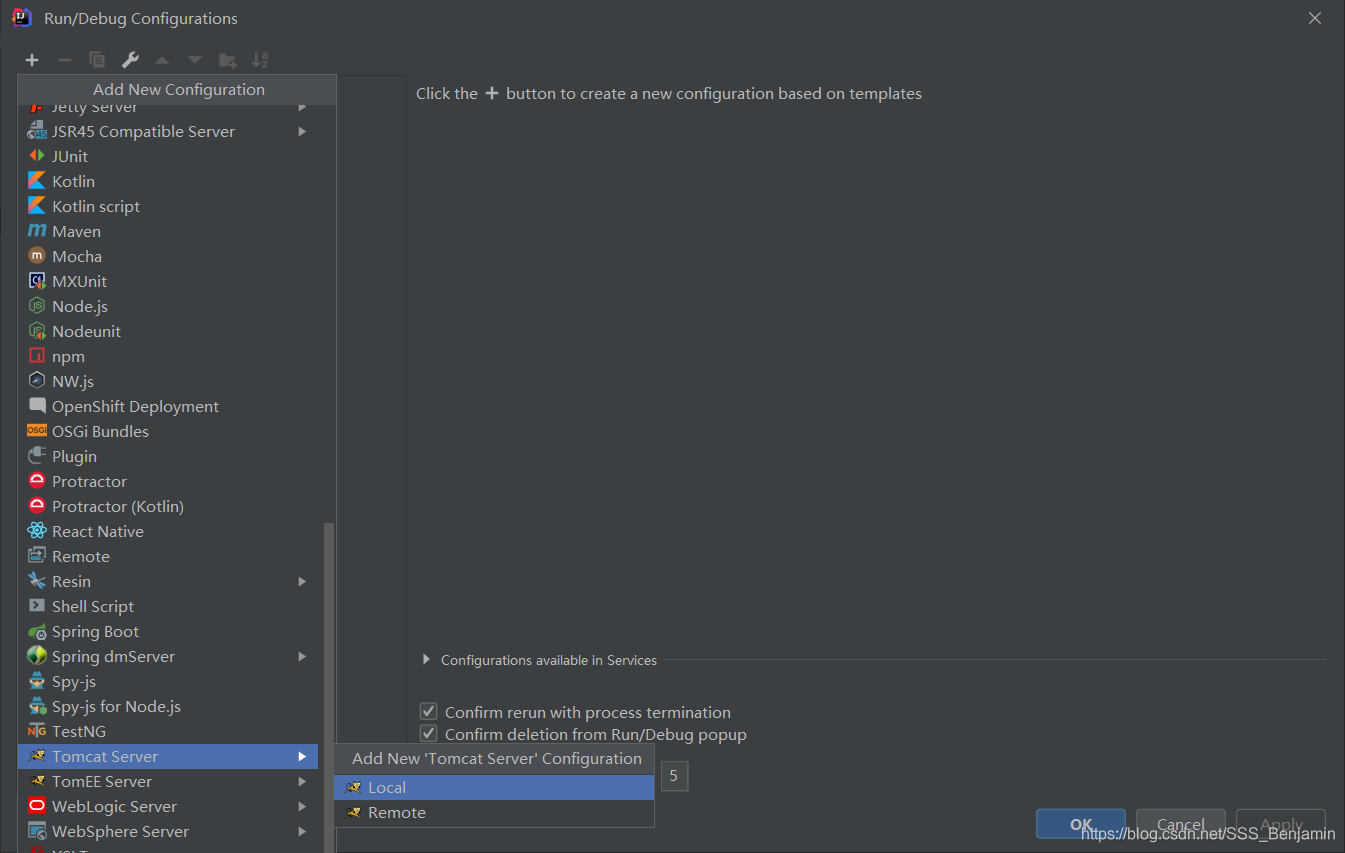1345x853 pixels.
Task: Select the JUnit icon entry
Action: coord(37,156)
